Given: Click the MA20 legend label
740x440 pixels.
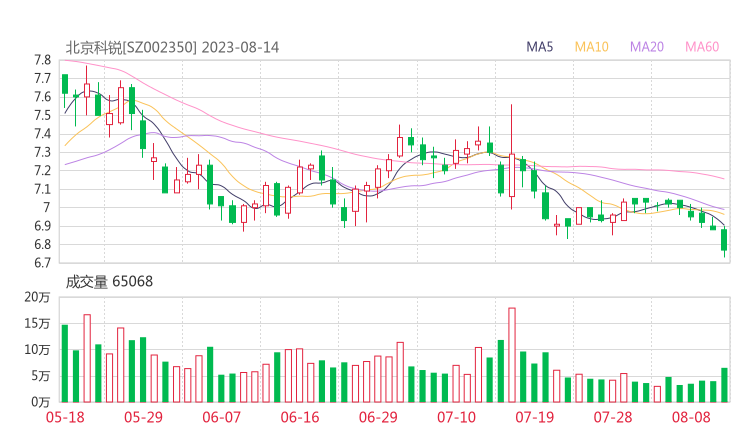Looking at the screenshot, I should coord(647,47).
